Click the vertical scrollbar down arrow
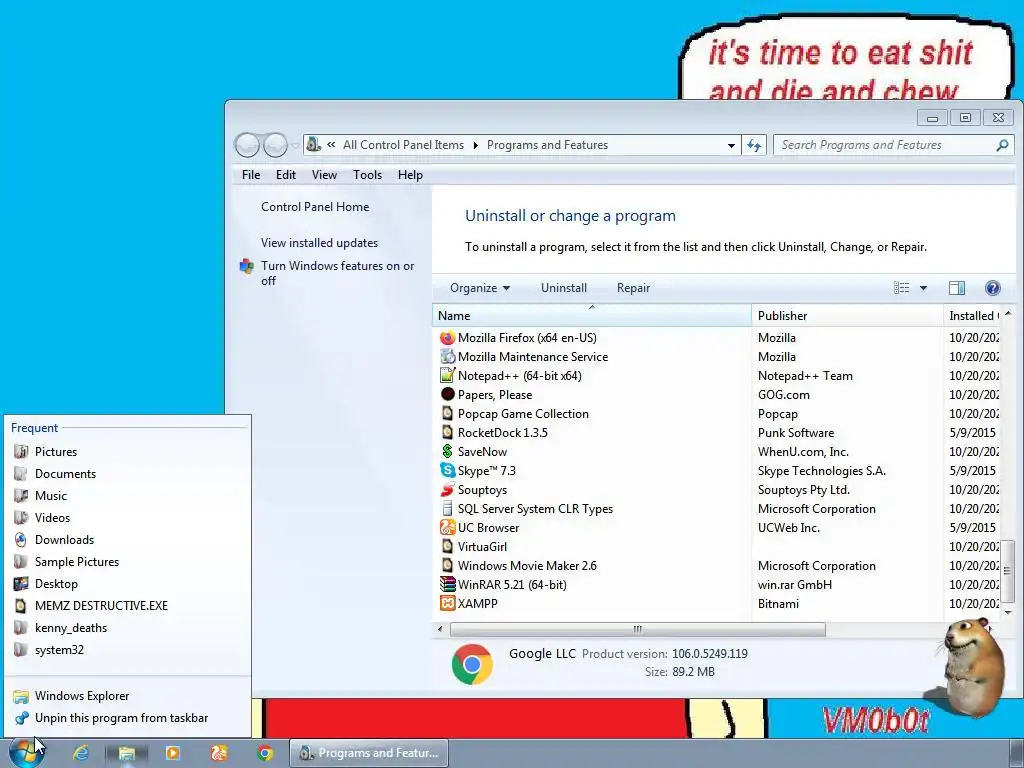This screenshot has height=768, width=1024. [1008, 613]
